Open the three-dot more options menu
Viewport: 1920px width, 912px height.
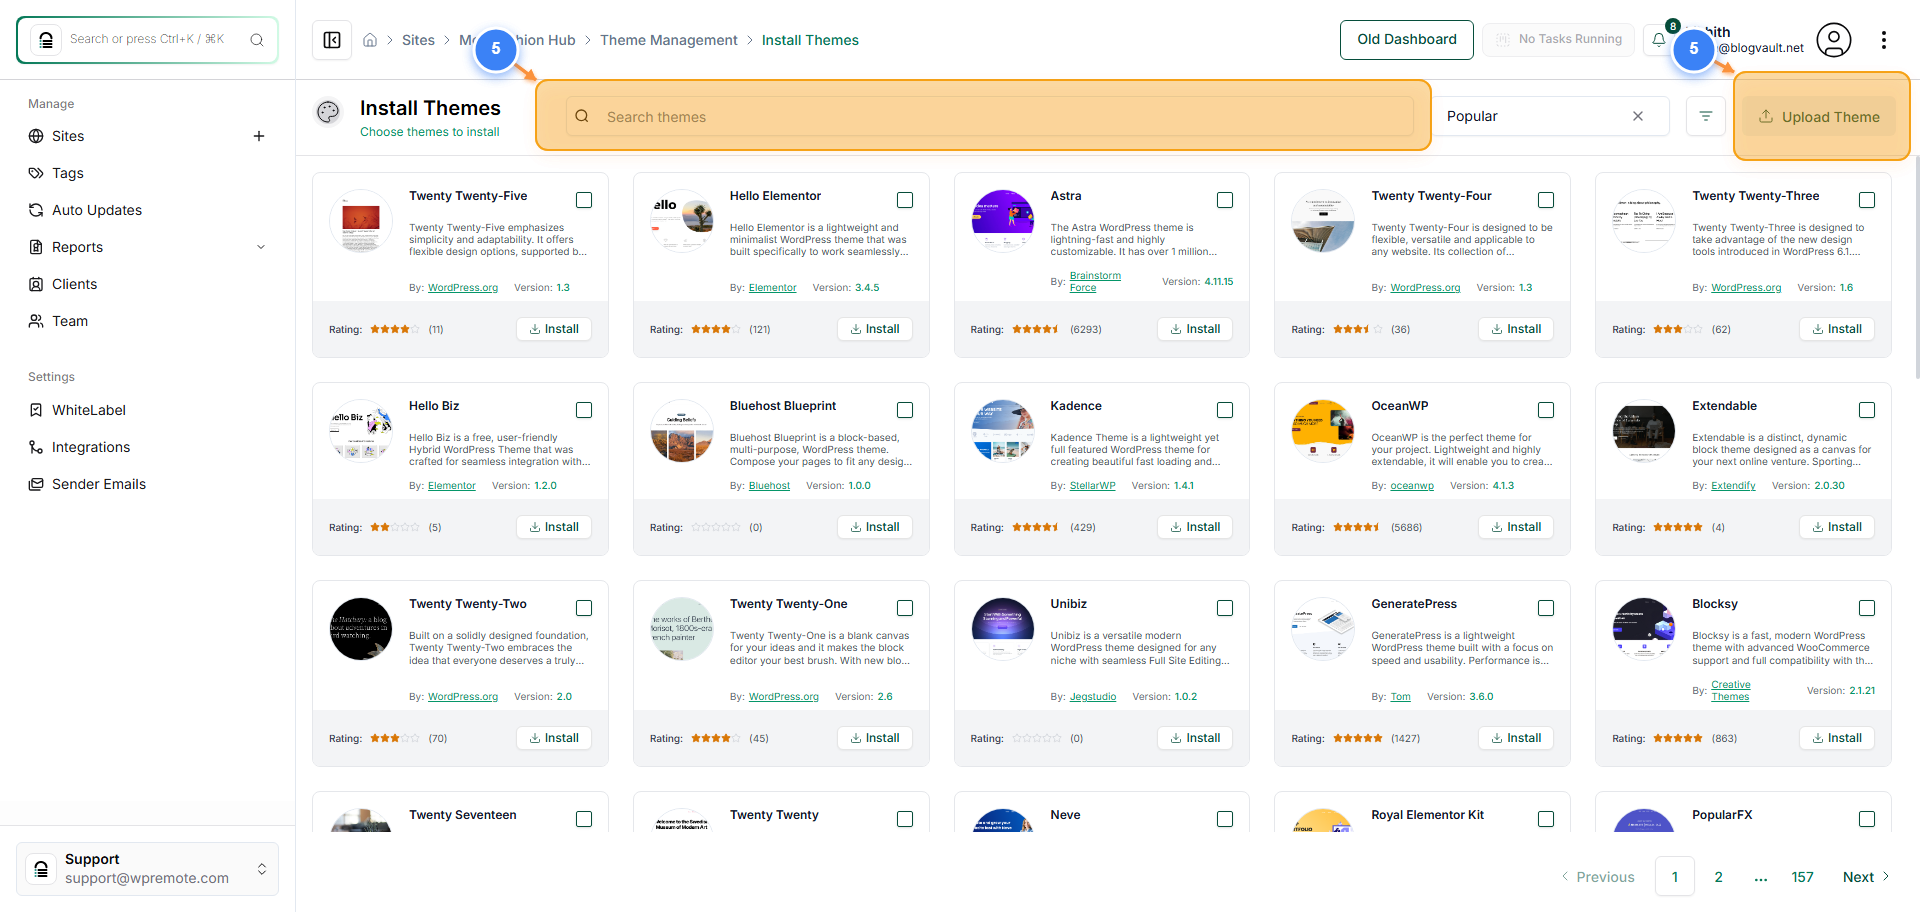1884,40
